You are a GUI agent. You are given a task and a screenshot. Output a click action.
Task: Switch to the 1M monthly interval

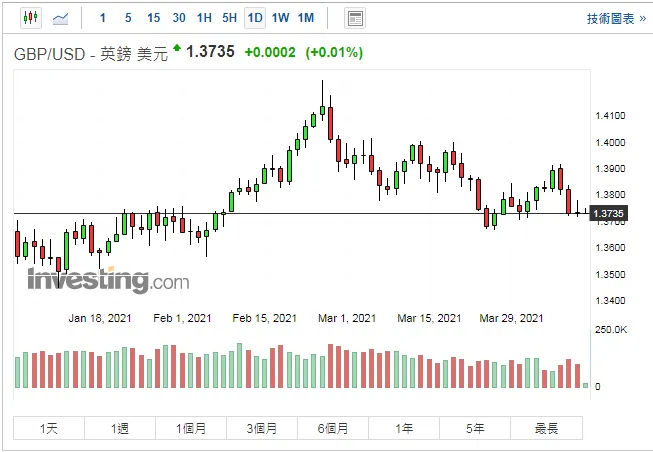tap(306, 18)
